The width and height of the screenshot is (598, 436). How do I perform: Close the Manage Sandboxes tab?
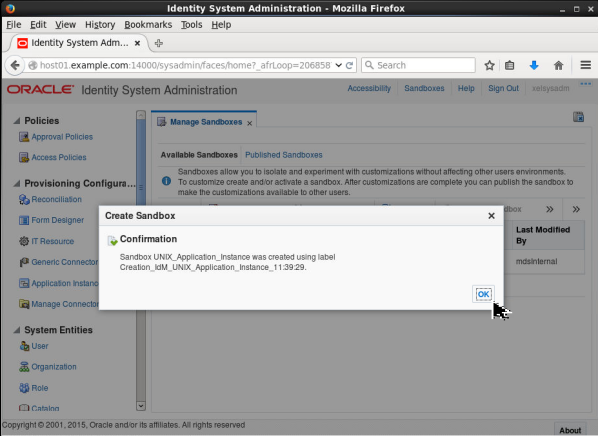[249, 123]
